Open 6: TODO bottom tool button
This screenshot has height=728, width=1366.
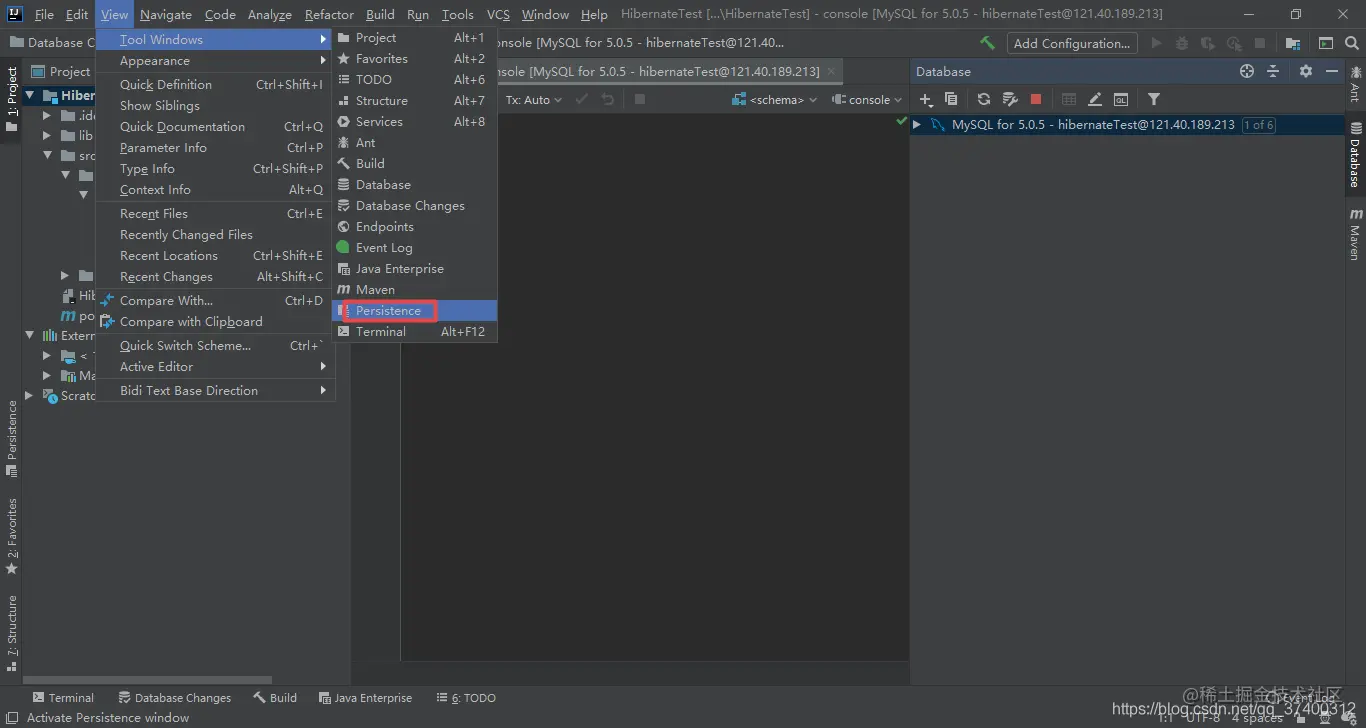pyautogui.click(x=466, y=698)
